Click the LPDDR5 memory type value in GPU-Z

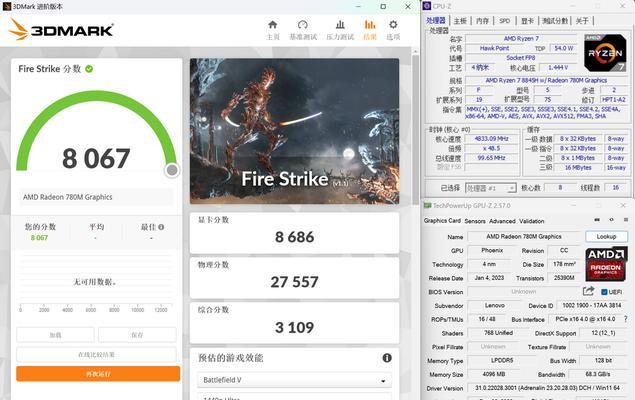(x=502, y=360)
